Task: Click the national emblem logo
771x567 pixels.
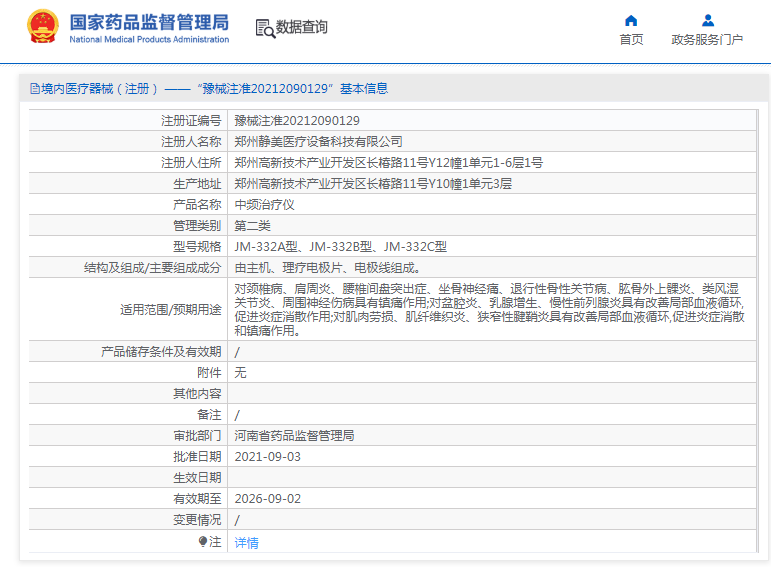Action: click(43, 27)
